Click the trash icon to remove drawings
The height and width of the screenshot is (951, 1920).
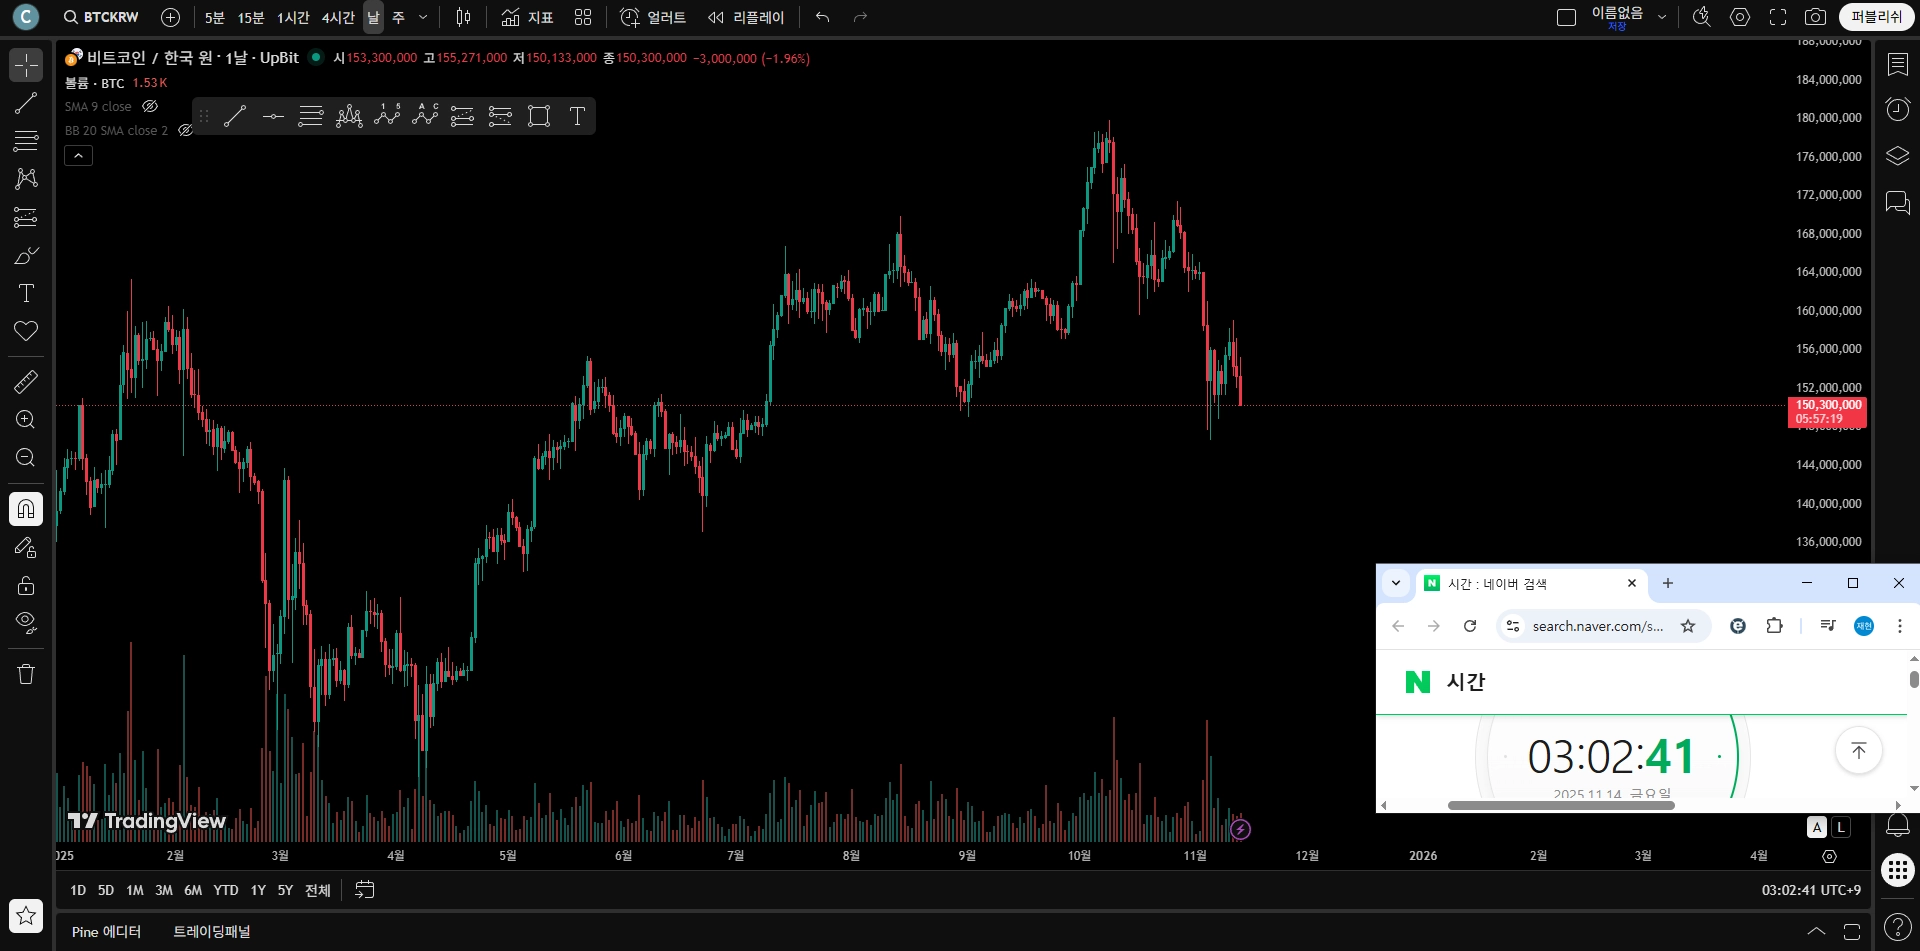[26, 674]
